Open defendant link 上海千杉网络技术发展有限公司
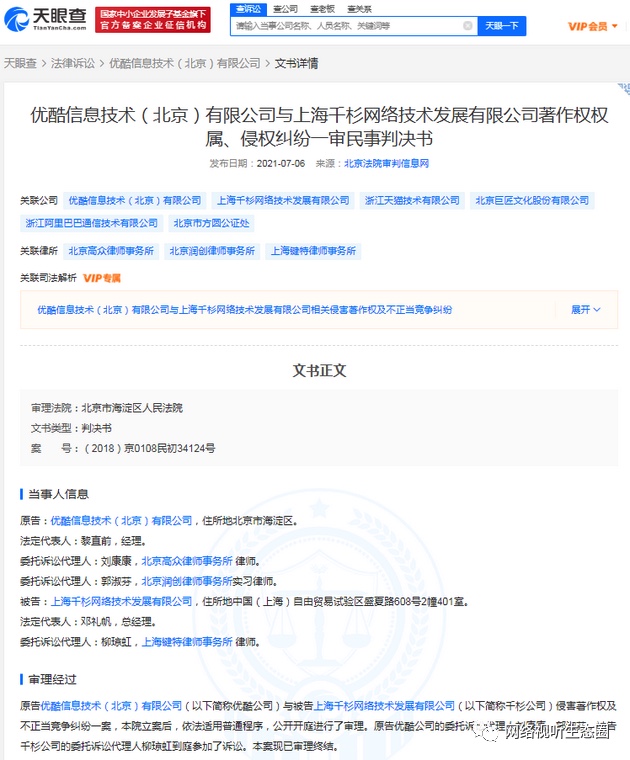The width and height of the screenshot is (630, 760). pos(121,602)
